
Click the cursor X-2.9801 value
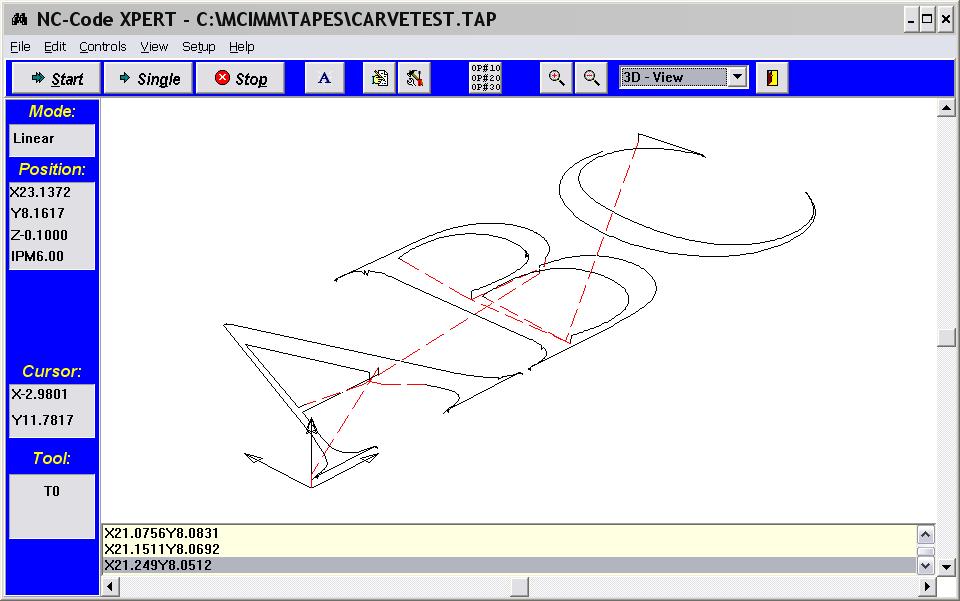tap(39, 394)
